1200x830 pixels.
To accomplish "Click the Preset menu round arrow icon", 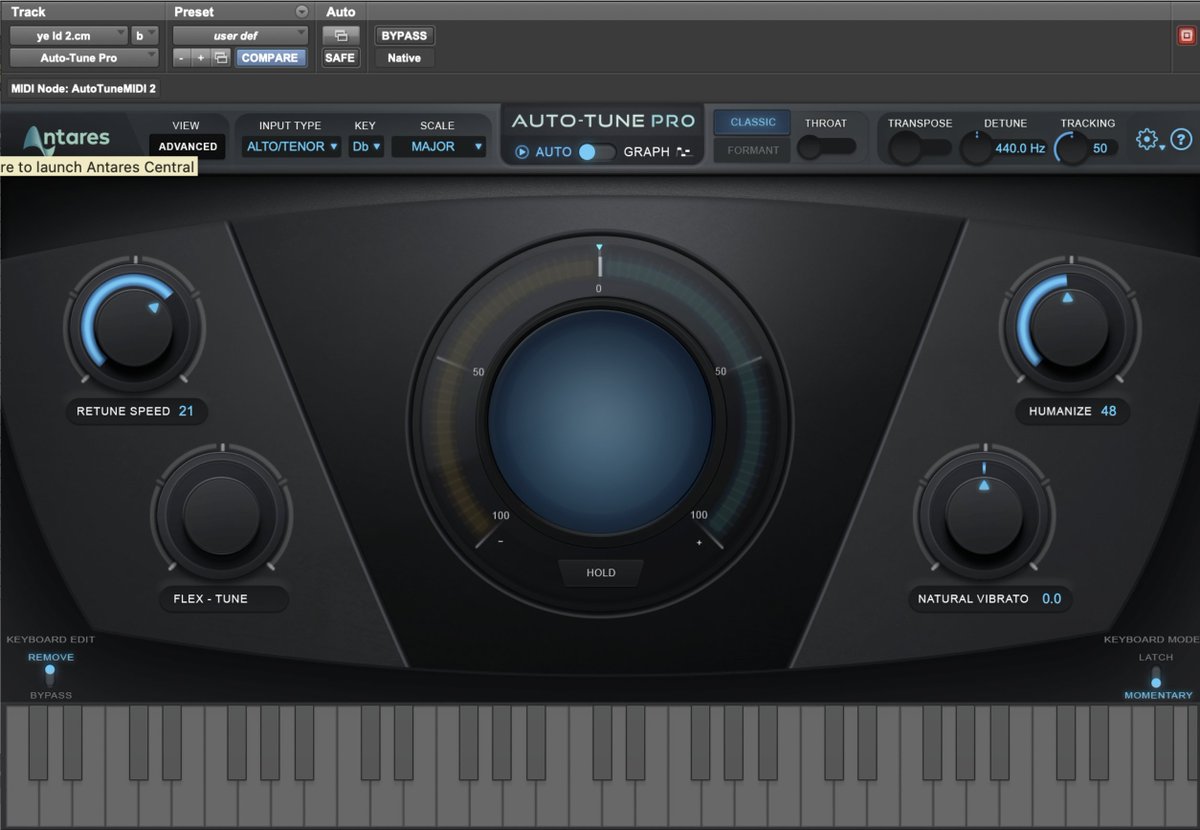I will pos(302,12).
